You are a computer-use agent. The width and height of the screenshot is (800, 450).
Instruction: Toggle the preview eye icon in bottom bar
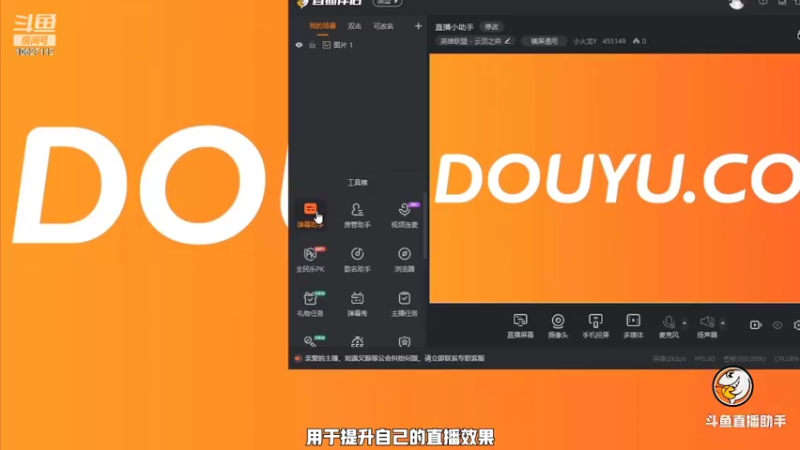point(777,325)
